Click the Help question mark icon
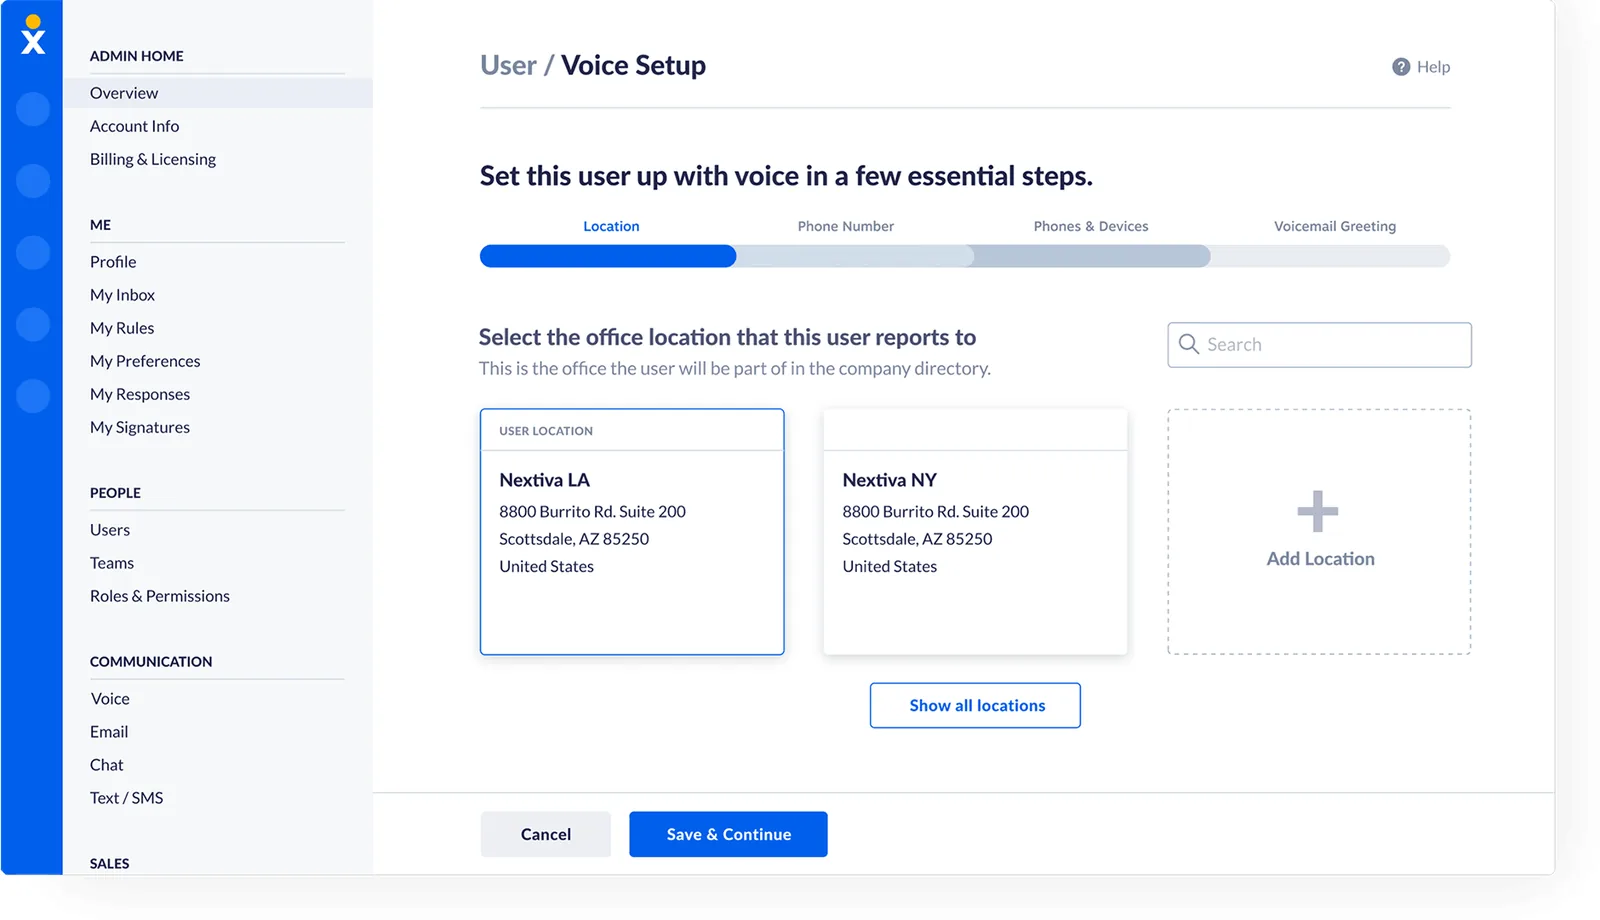 coord(1401,67)
